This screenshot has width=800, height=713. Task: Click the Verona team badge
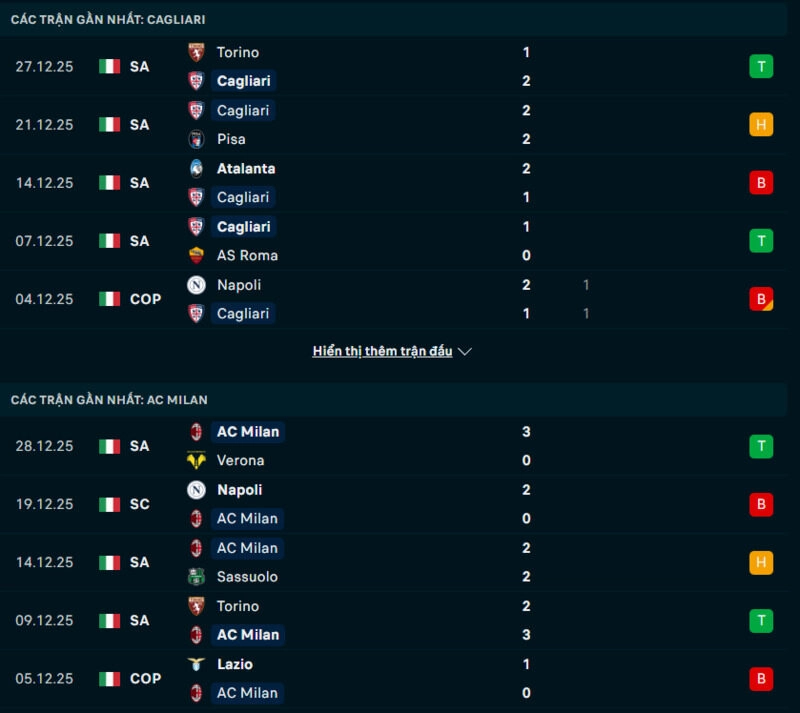coord(196,461)
